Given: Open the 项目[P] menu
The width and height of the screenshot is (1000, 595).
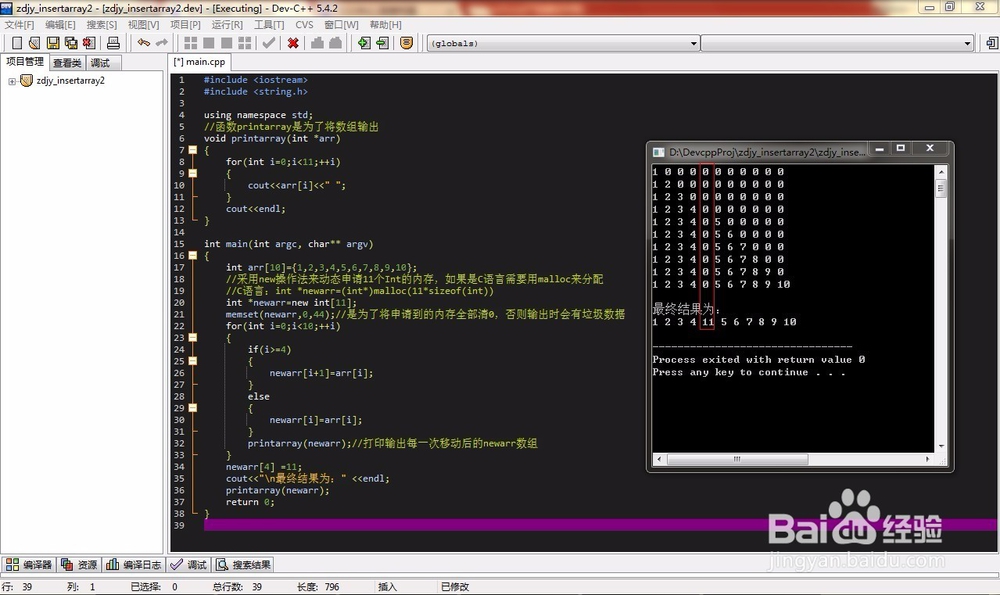Looking at the screenshot, I should coord(186,25).
